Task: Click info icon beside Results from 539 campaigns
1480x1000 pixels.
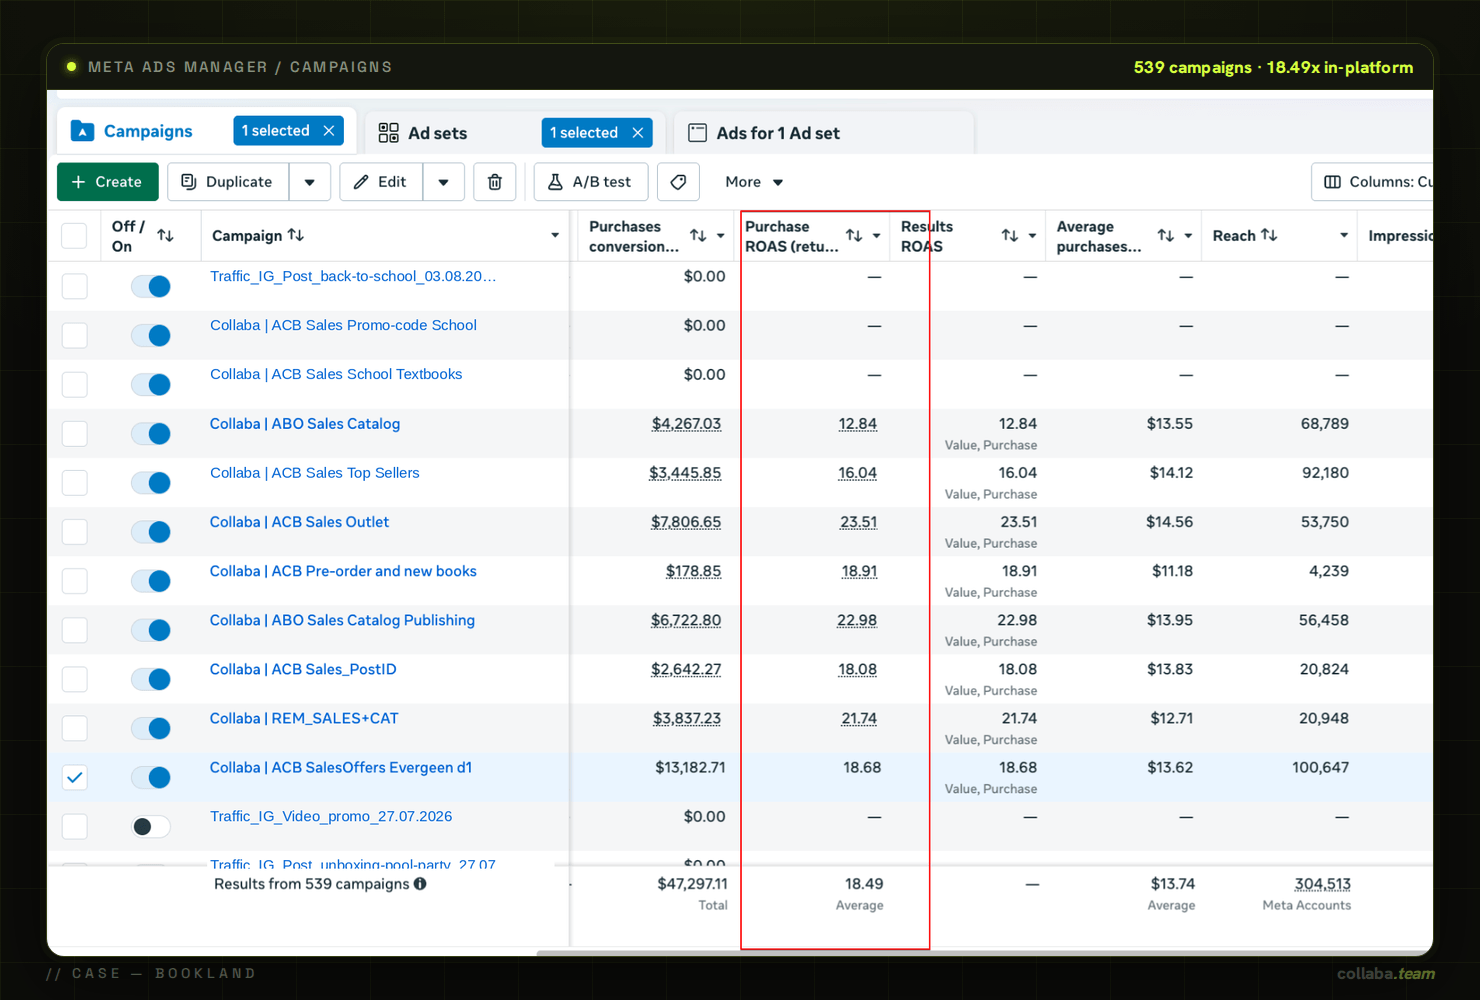Action: [x=420, y=884]
